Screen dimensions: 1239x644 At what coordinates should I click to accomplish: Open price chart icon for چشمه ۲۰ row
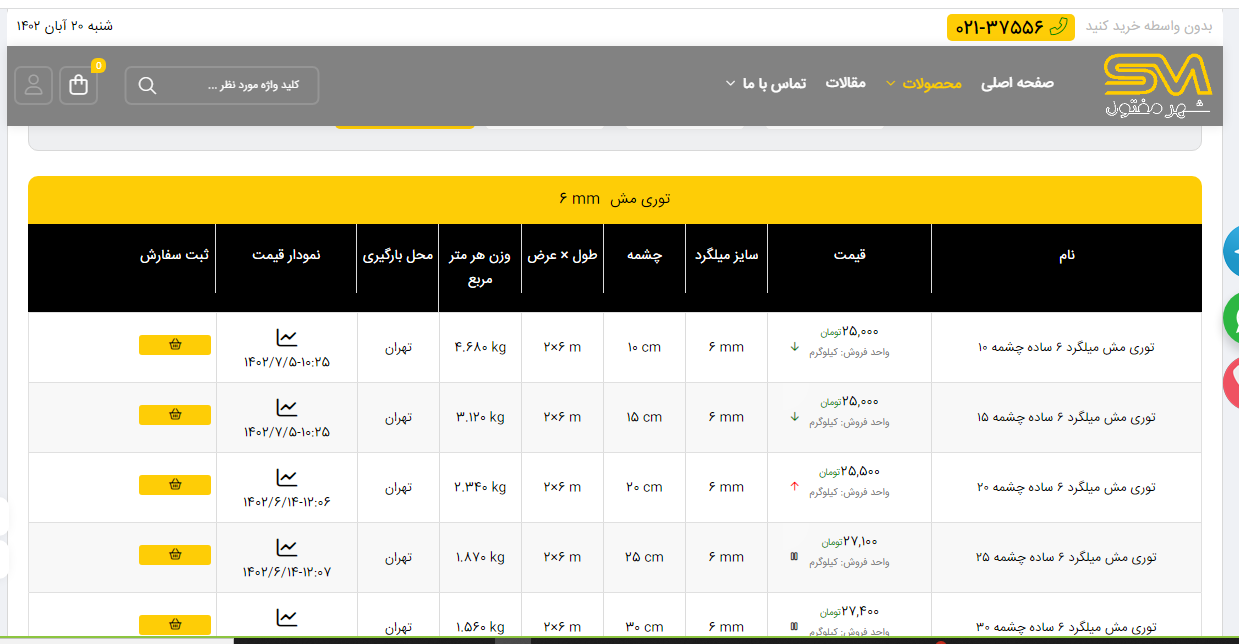click(287, 478)
